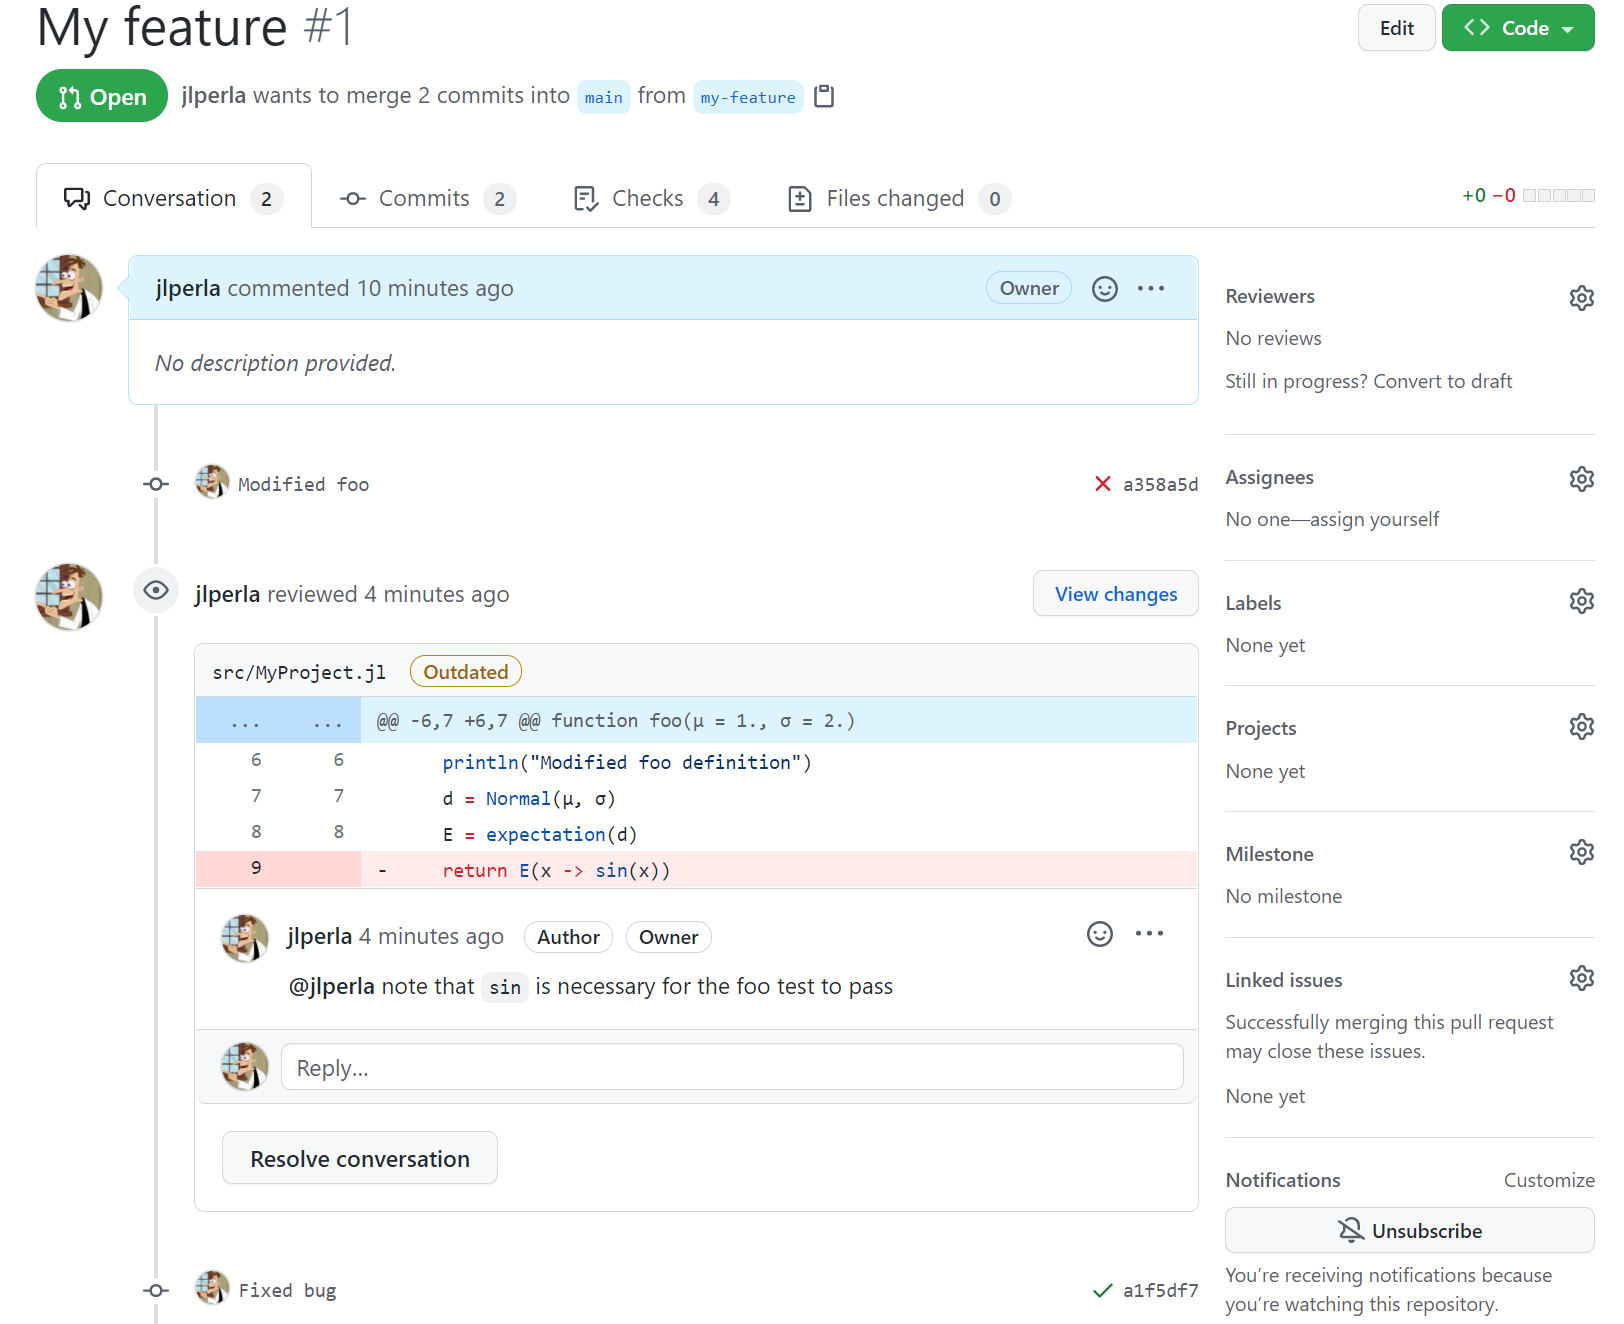Click the Reply text field
The height and width of the screenshot is (1324, 1624).
tap(731, 1068)
